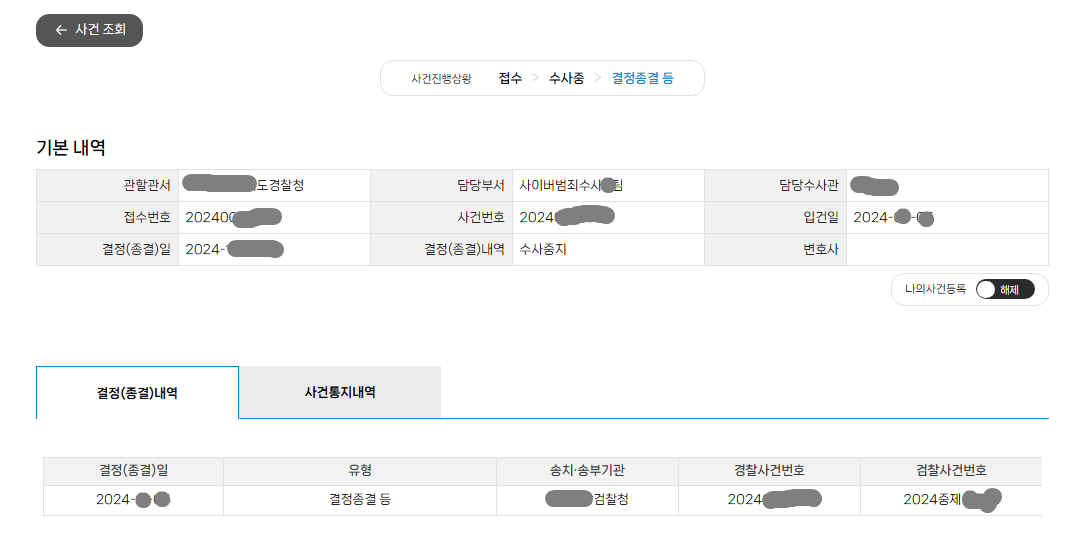
Task: Select the 결정종결 등 progress step
Action: [x=643, y=78]
